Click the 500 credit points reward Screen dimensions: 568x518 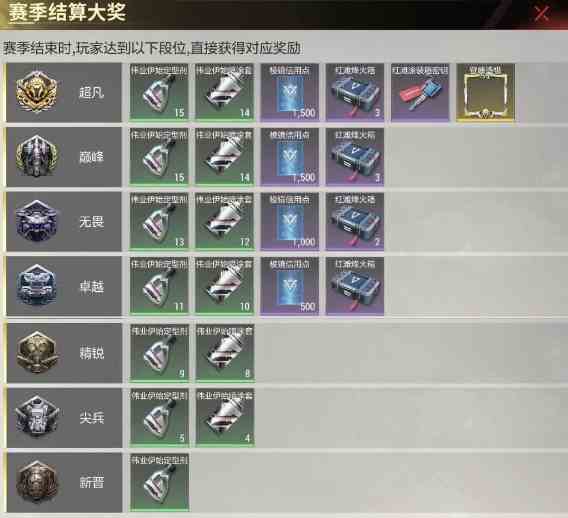pos(290,286)
